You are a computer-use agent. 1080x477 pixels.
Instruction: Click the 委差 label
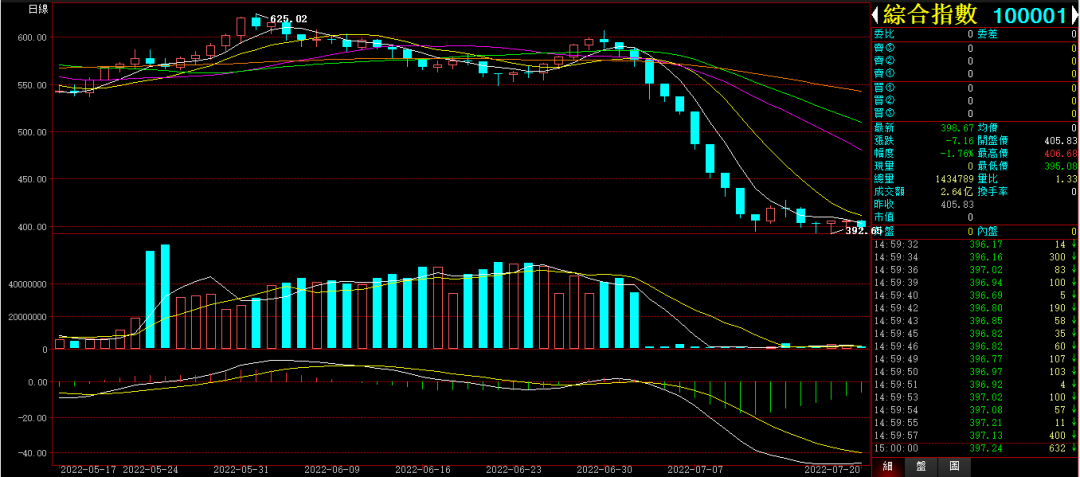[987, 34]
